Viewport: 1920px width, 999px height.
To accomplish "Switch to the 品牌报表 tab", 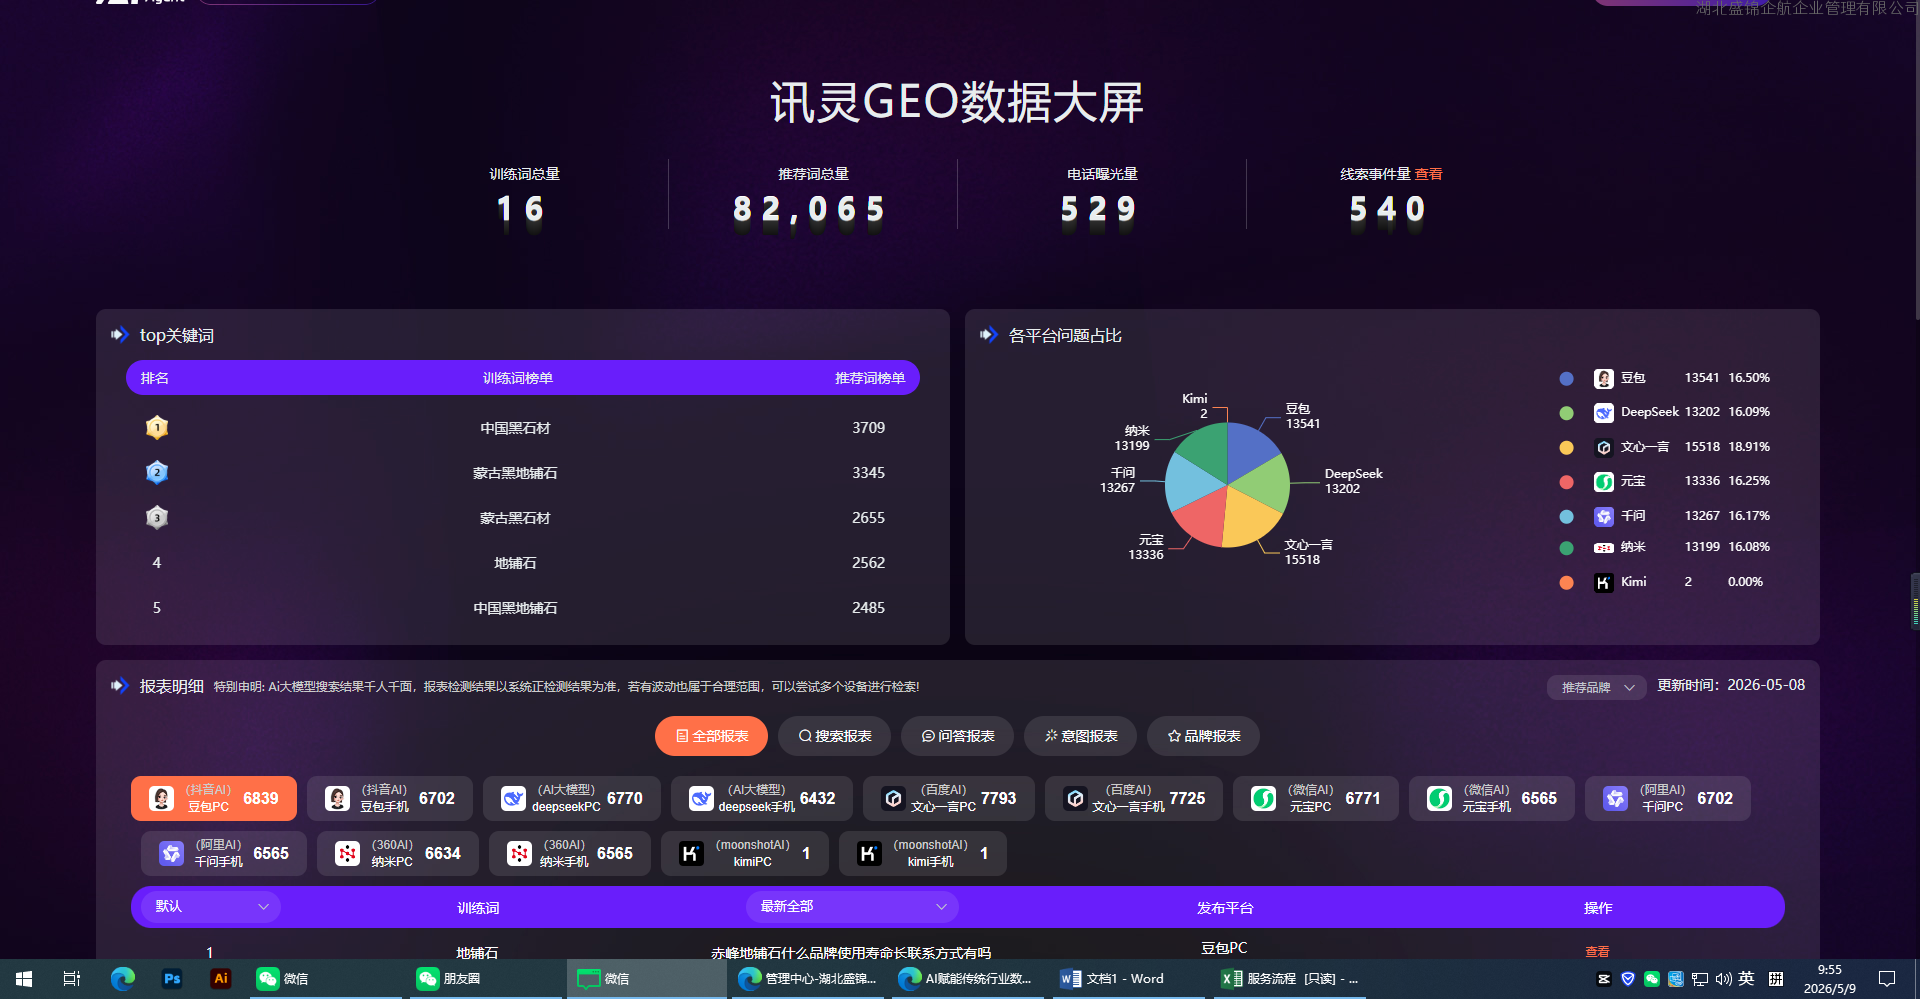I will click(x=1203, y=736).
